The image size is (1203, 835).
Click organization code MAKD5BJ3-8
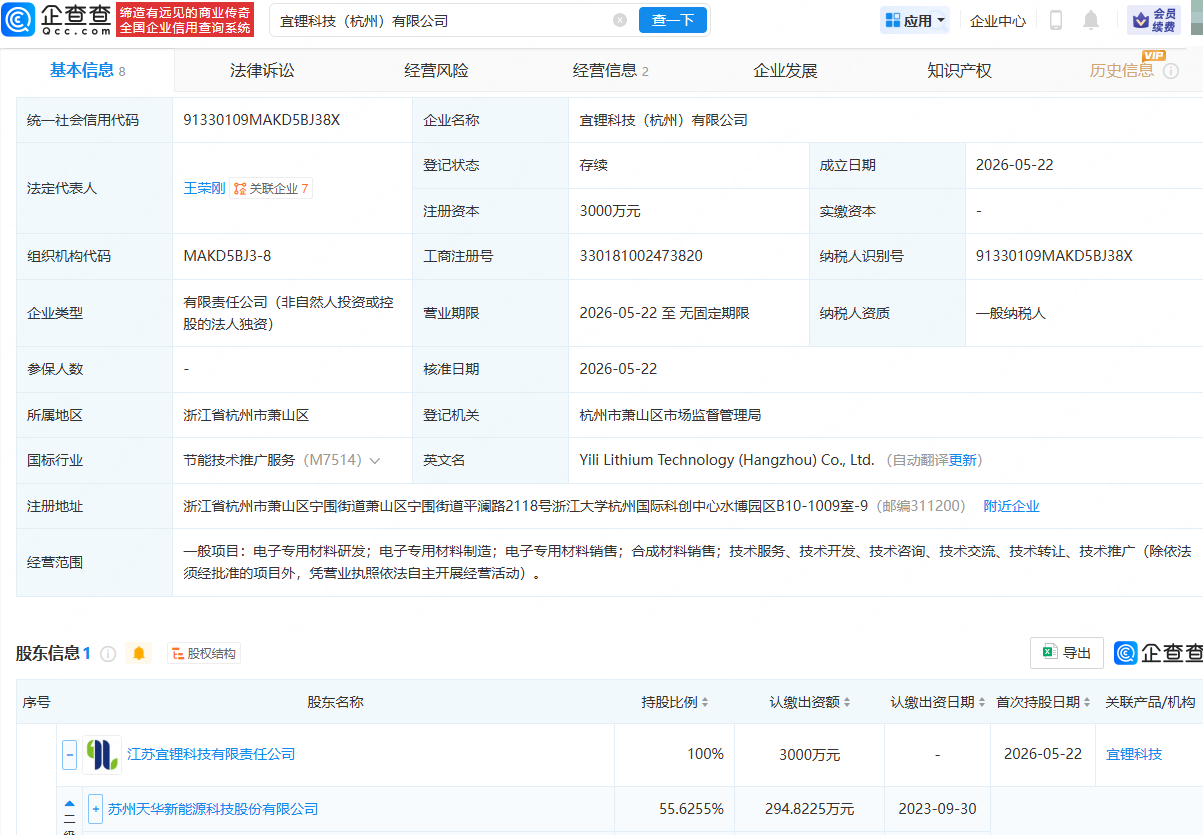pyautogui.click(x=227, y=256)
